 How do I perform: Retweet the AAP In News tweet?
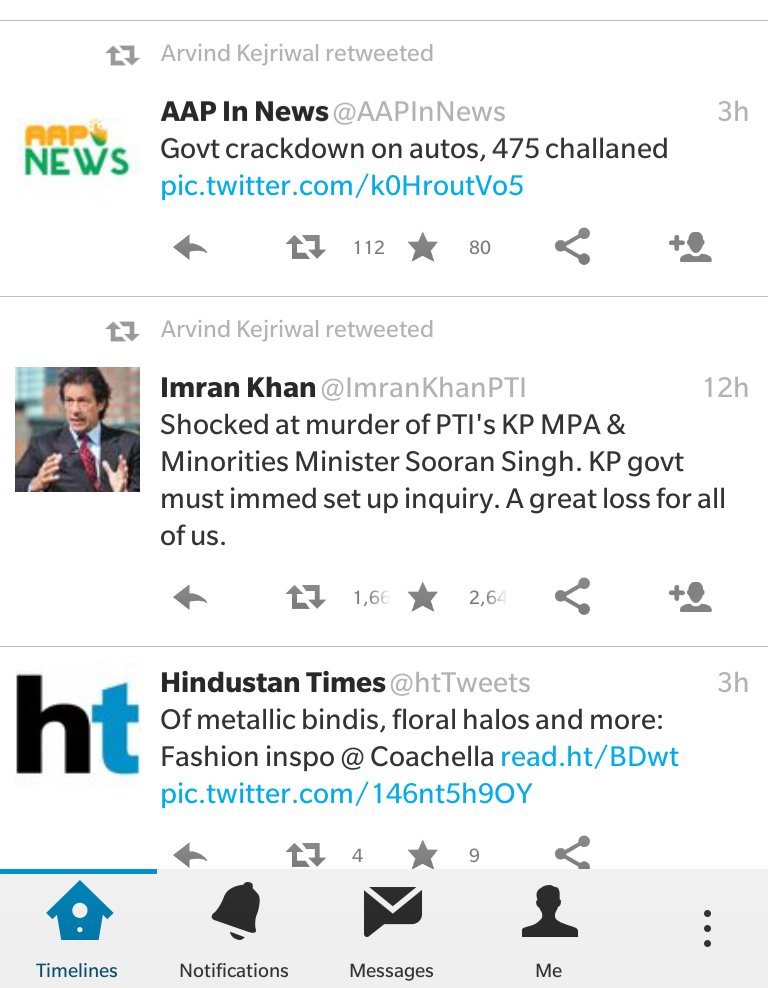point(306,247)
